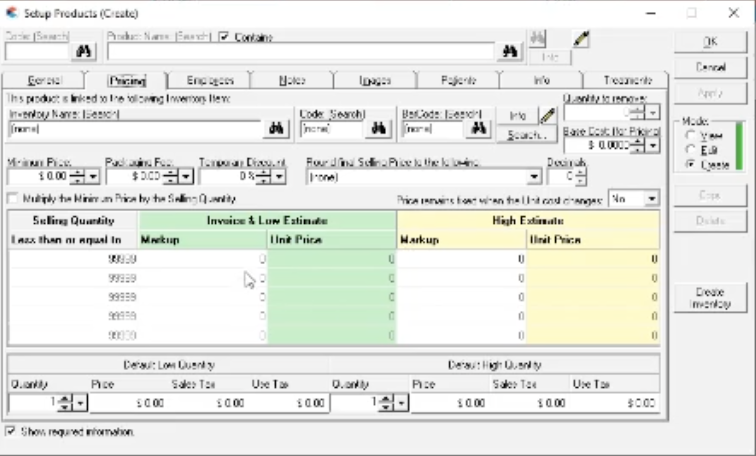The height and width of the screenshot is (456, 756).
Task: Click the Inventory Name search input field
Action: [x=134, y=129]
